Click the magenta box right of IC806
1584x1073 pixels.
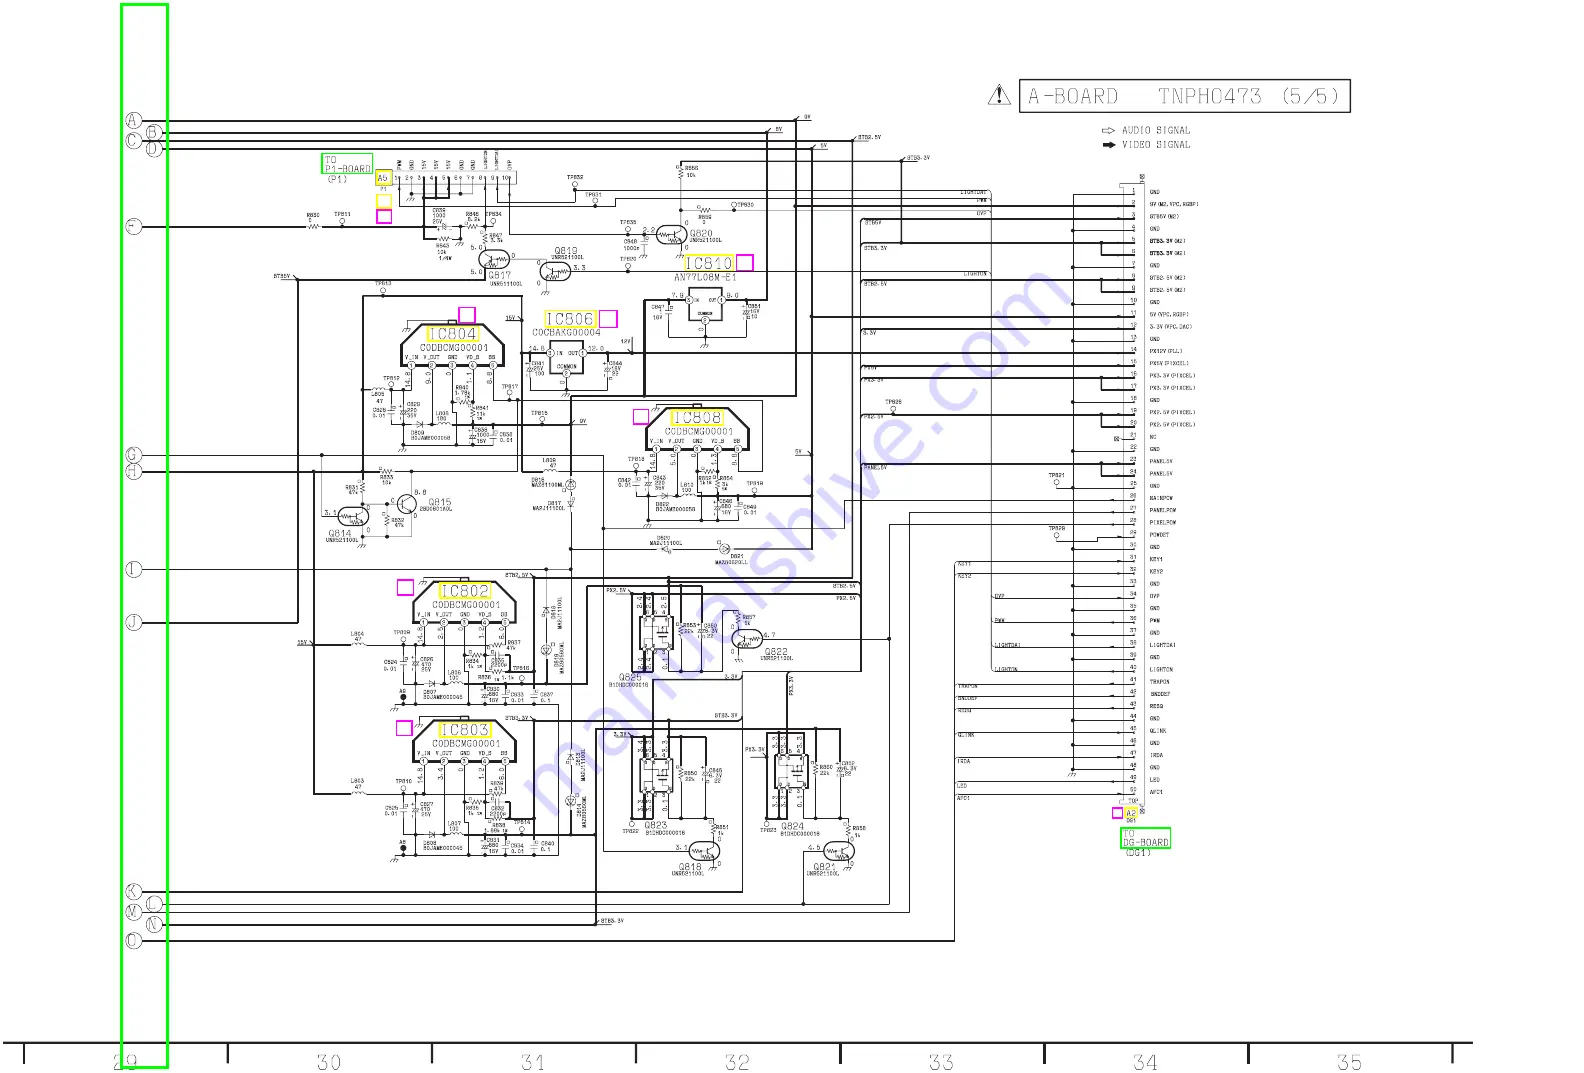tap(608, 319)
